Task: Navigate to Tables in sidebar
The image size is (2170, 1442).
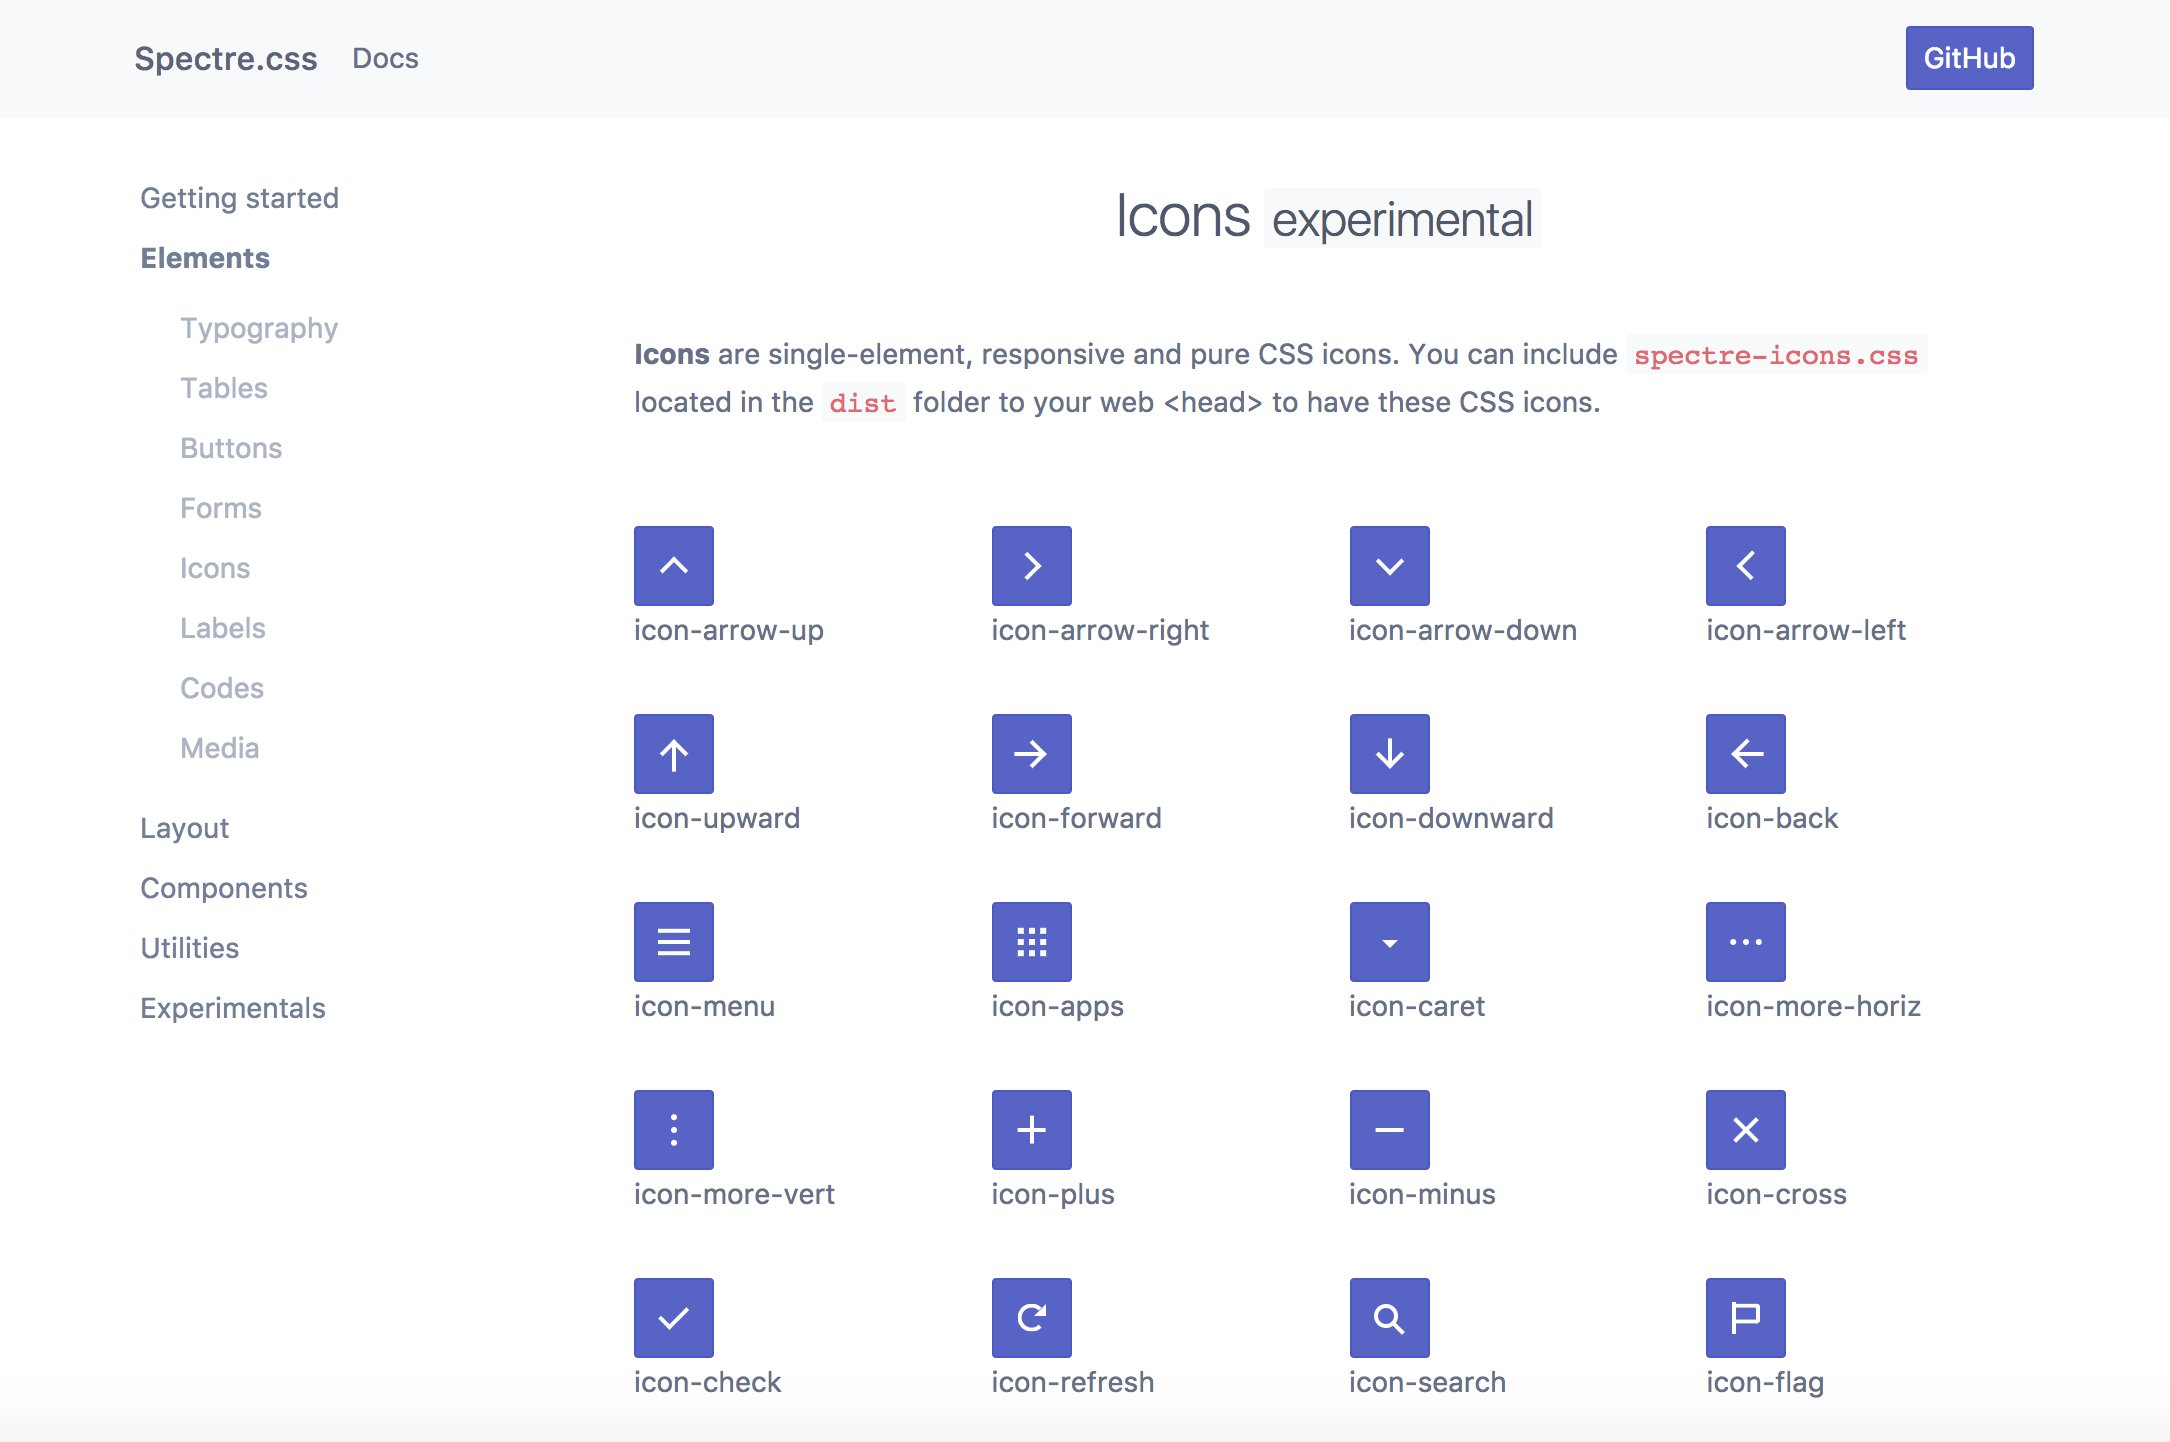Action: pyautogui.click(x=224, y=388)
